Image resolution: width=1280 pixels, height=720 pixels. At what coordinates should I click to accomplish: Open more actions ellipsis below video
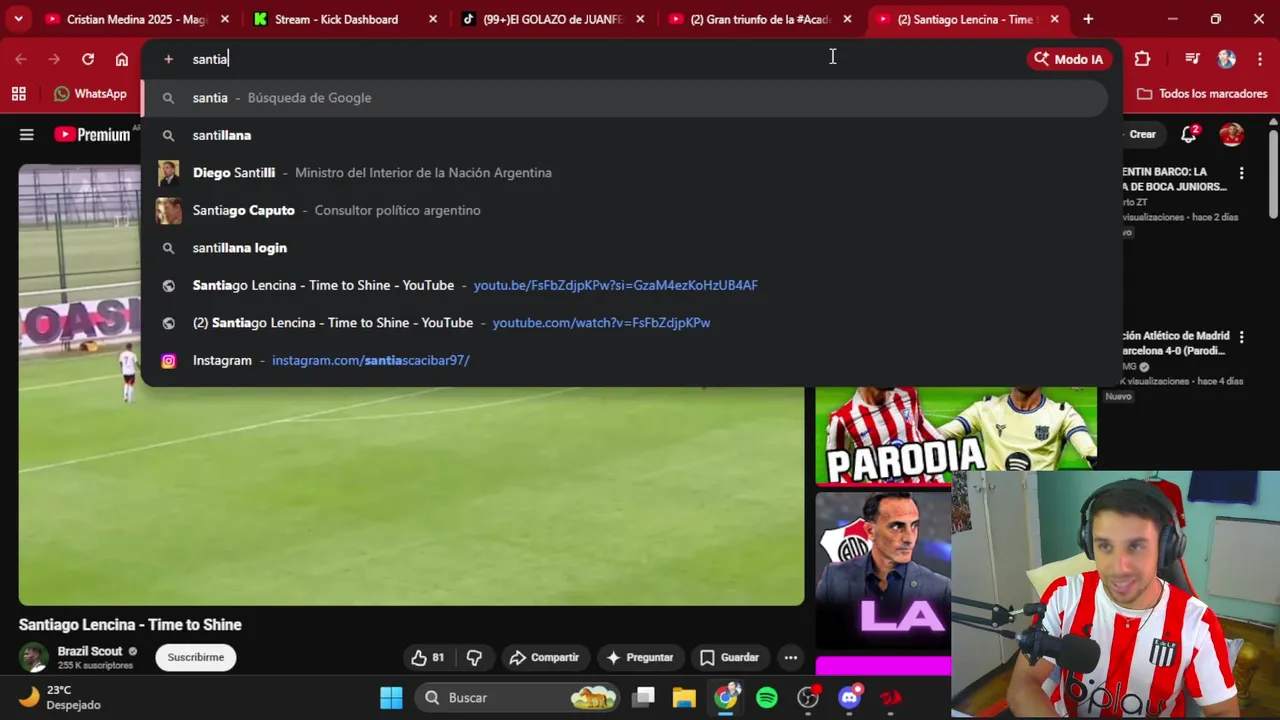click(791, 657)
